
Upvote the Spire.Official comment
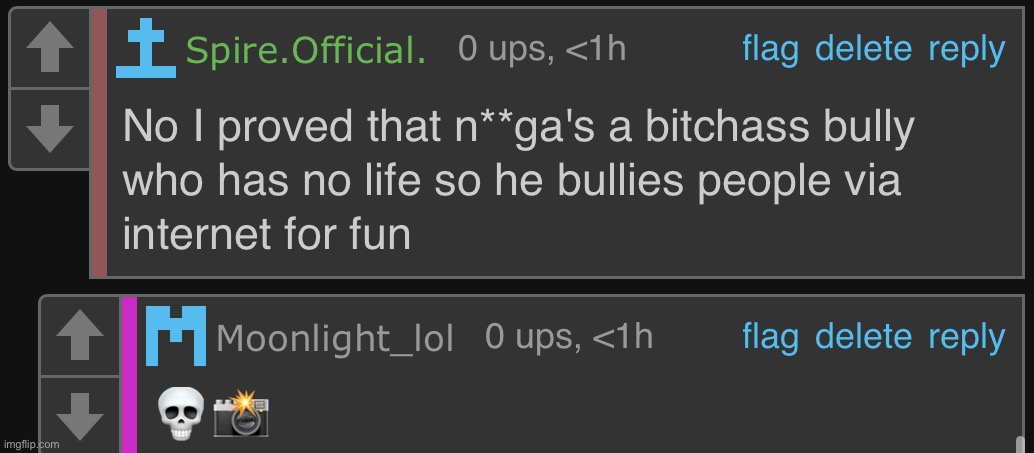click(48, 49)
